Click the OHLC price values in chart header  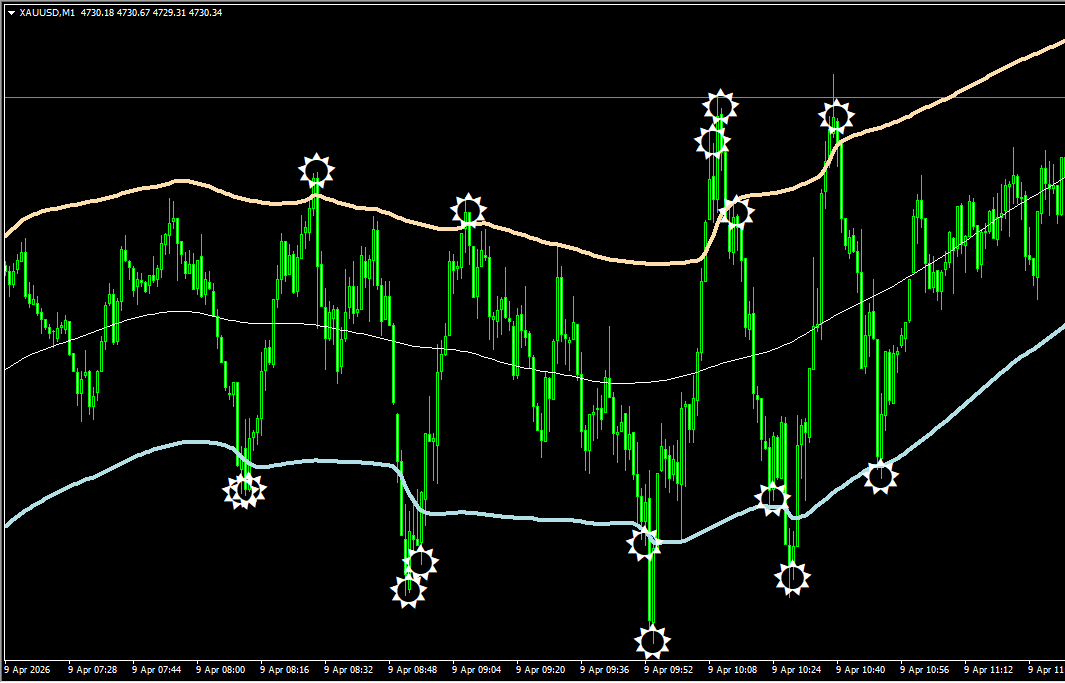[x=152, y=12]
